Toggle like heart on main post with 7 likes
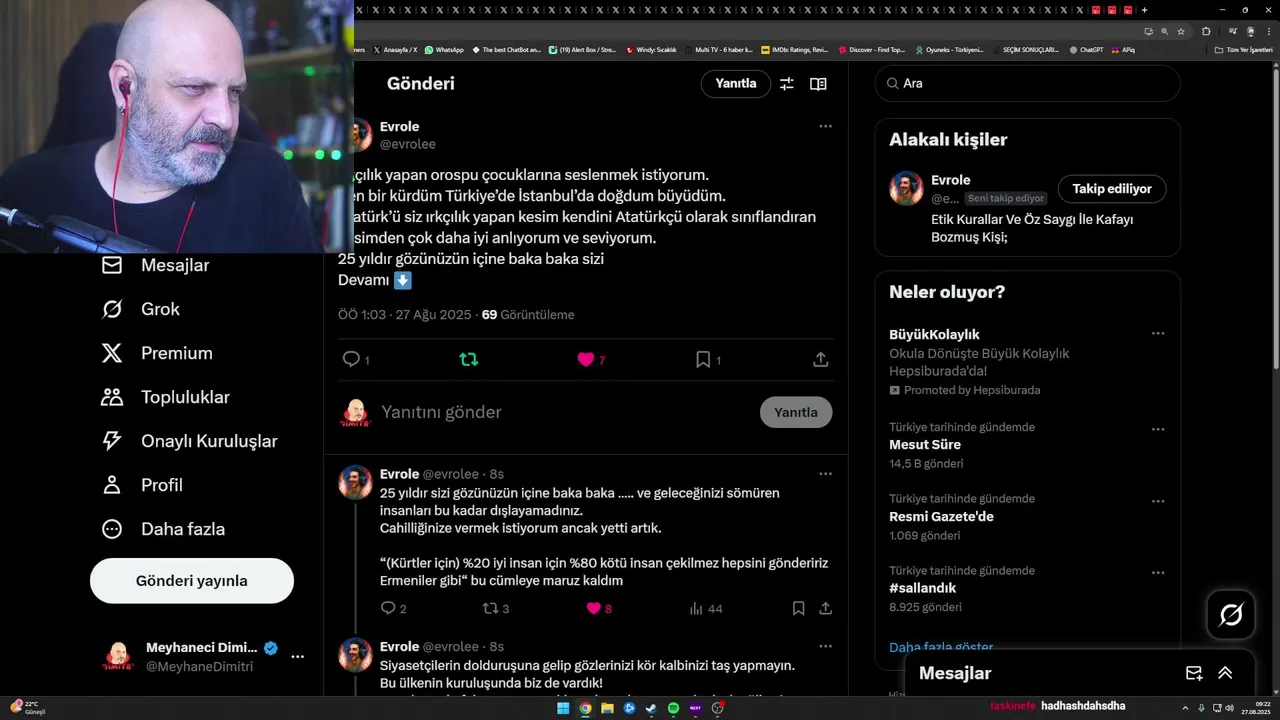 [x=586, y=359]
